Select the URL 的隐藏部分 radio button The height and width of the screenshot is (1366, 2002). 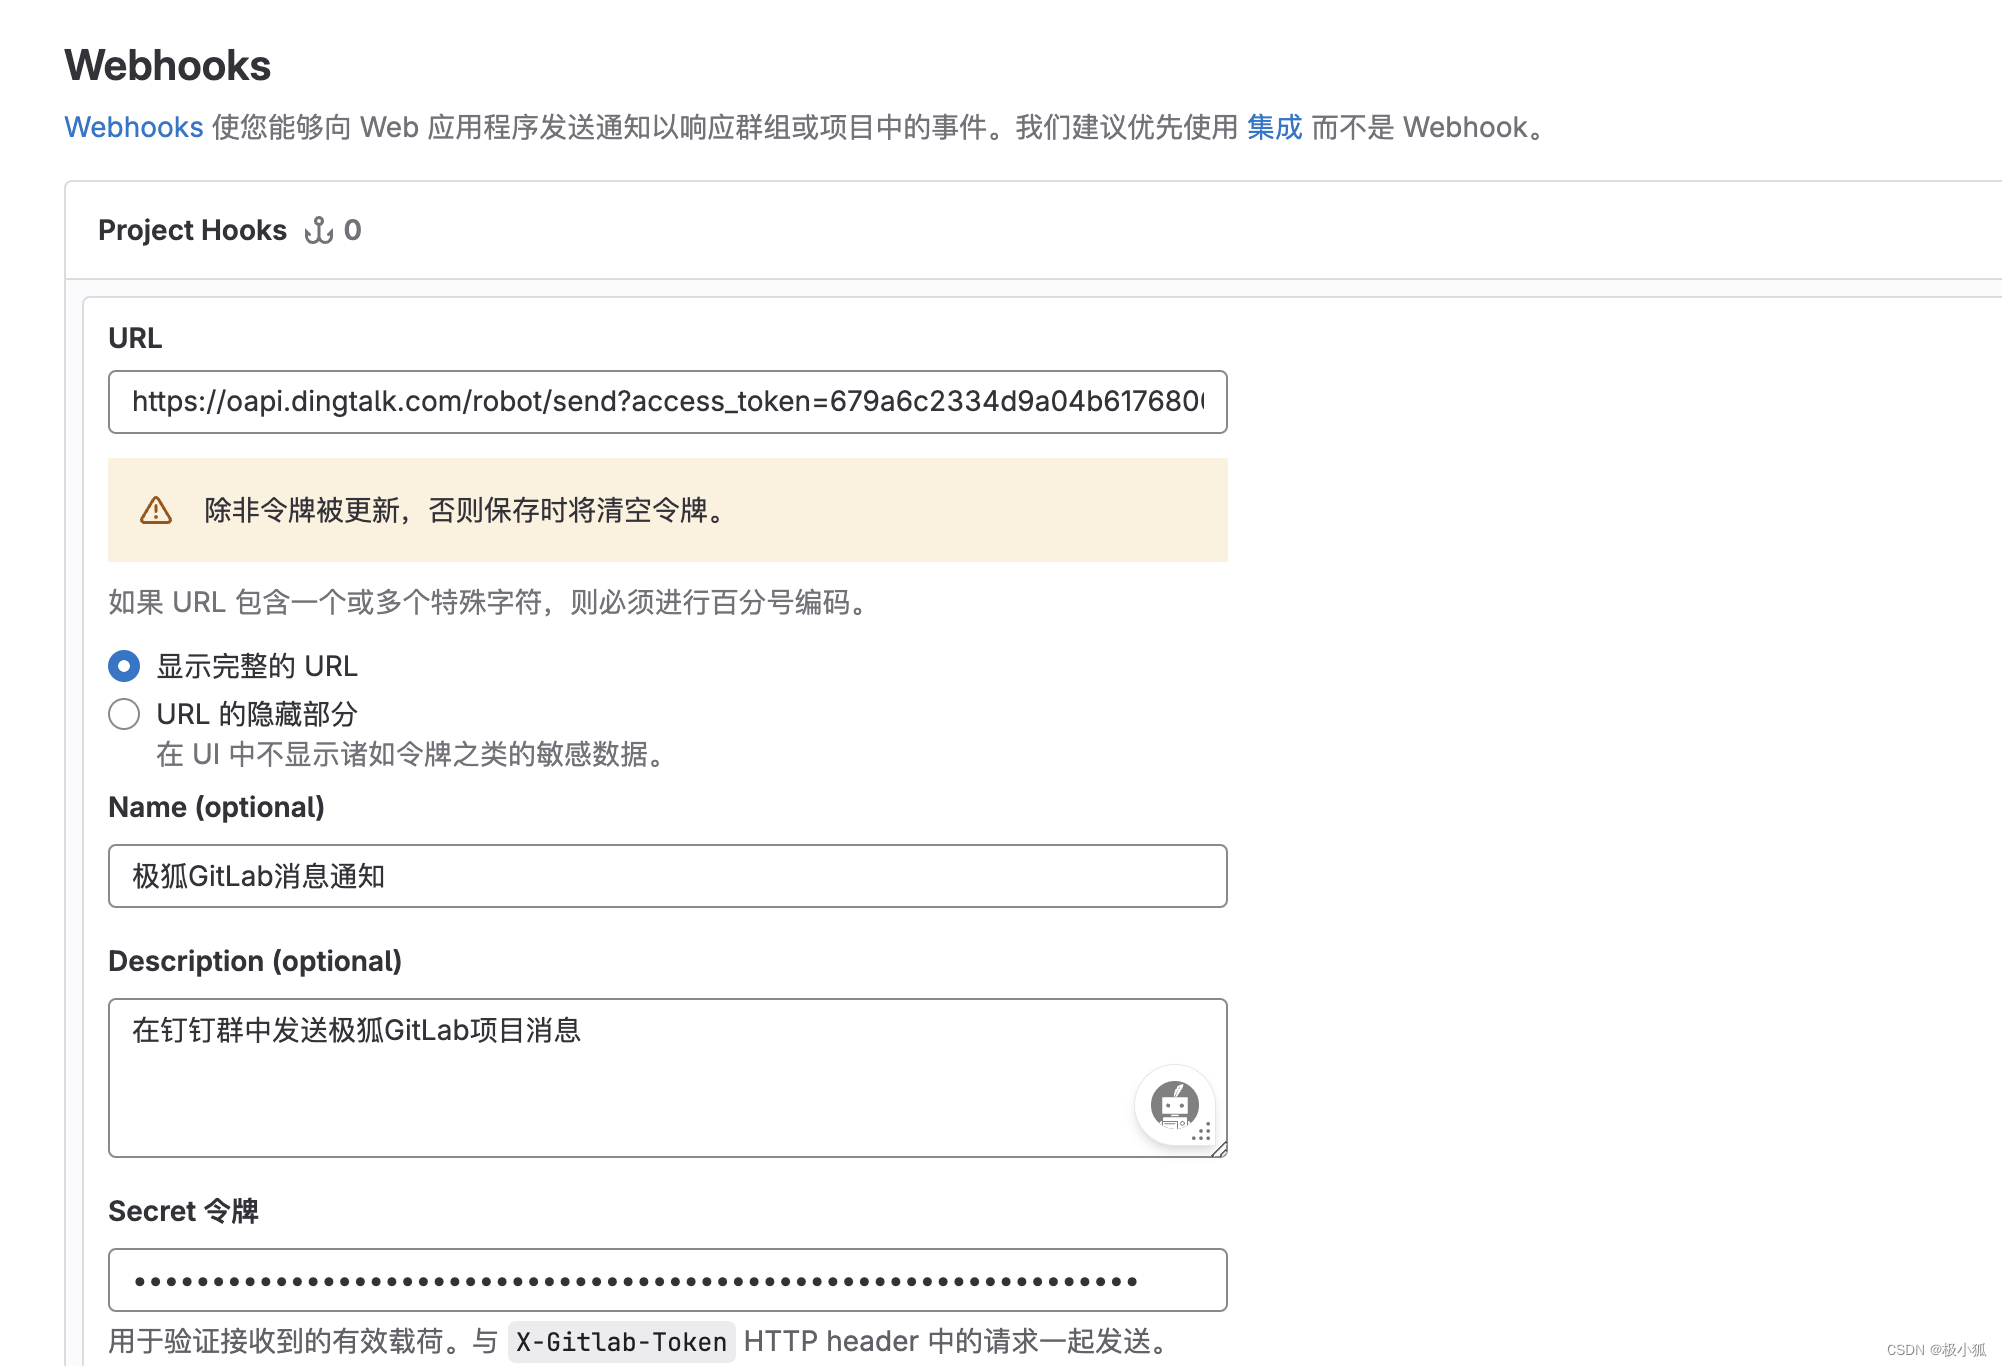point(124,714)
